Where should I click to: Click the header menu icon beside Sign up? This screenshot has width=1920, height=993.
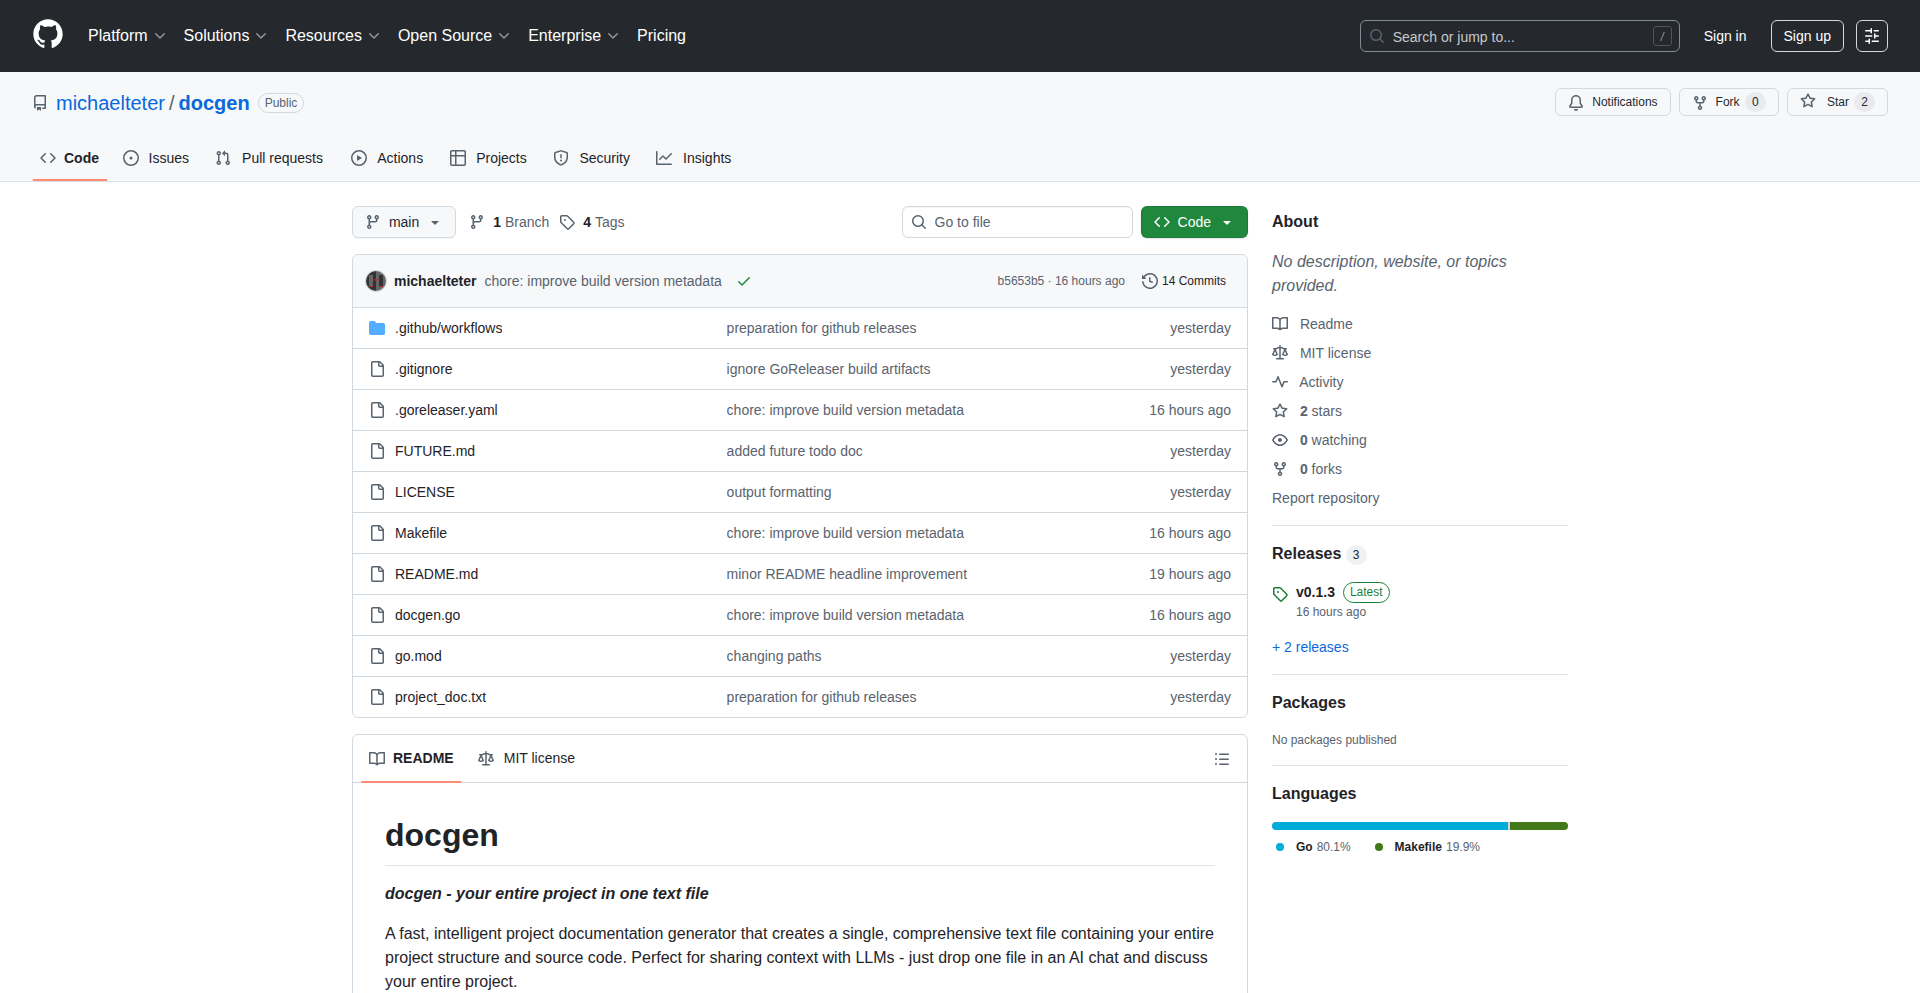pos(1871,36)
